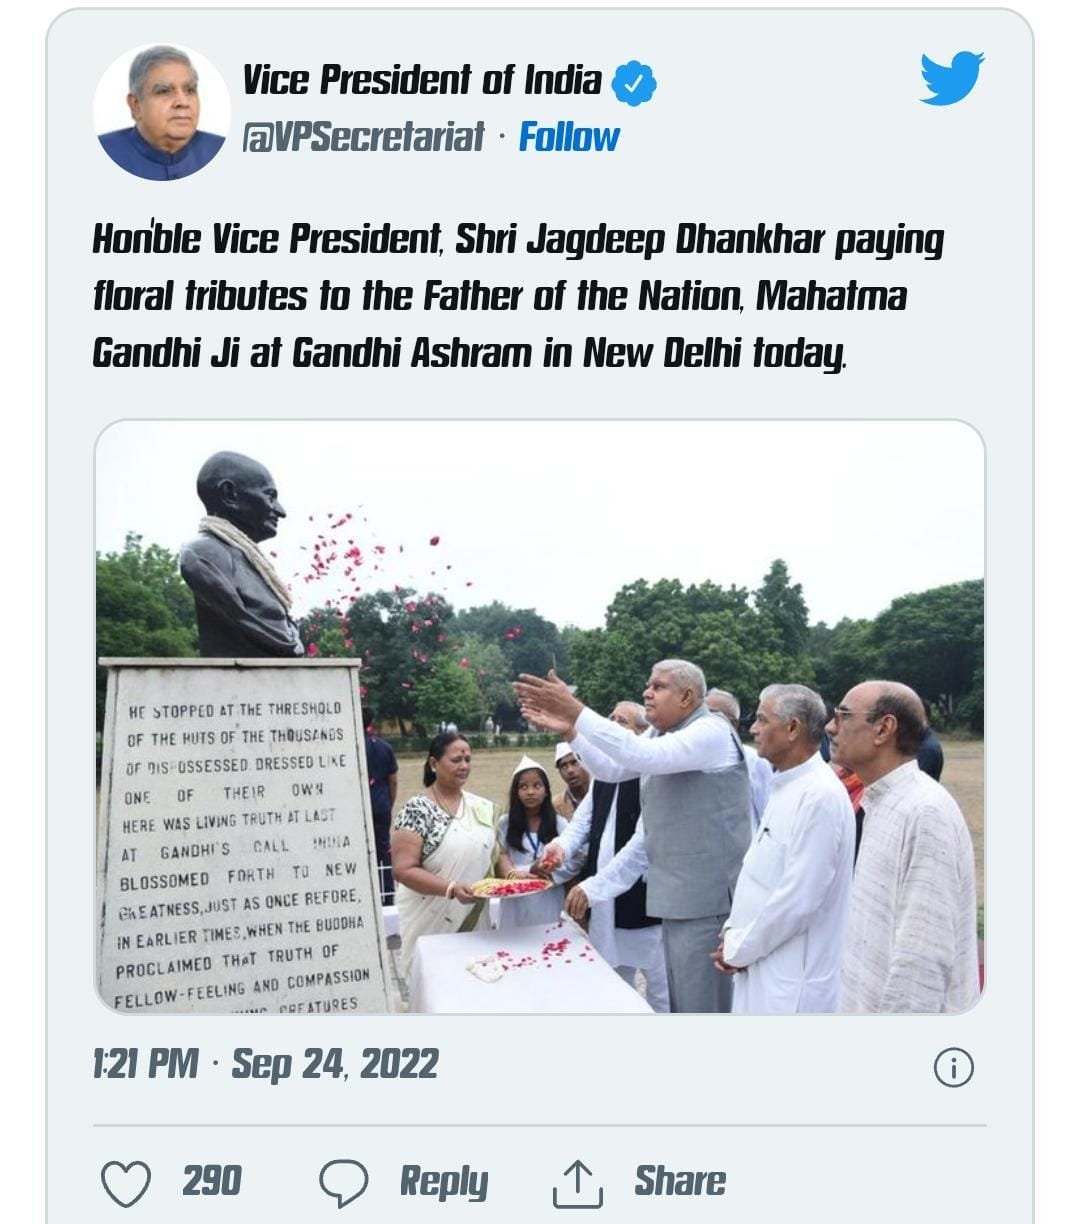The image size is (1080, 1224).
Task: Follow the @VPSecretariat account
Action: (568, 137)
